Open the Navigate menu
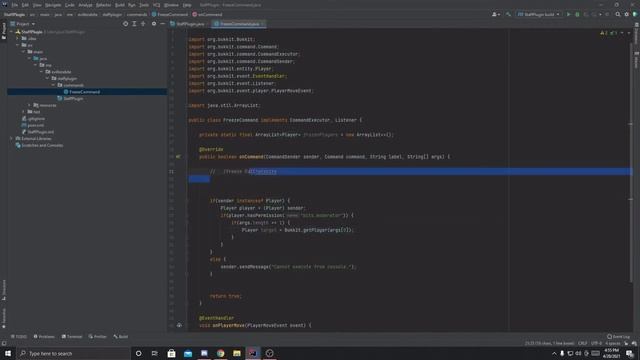Screen dimensions: 640x360 click(53, 5)
